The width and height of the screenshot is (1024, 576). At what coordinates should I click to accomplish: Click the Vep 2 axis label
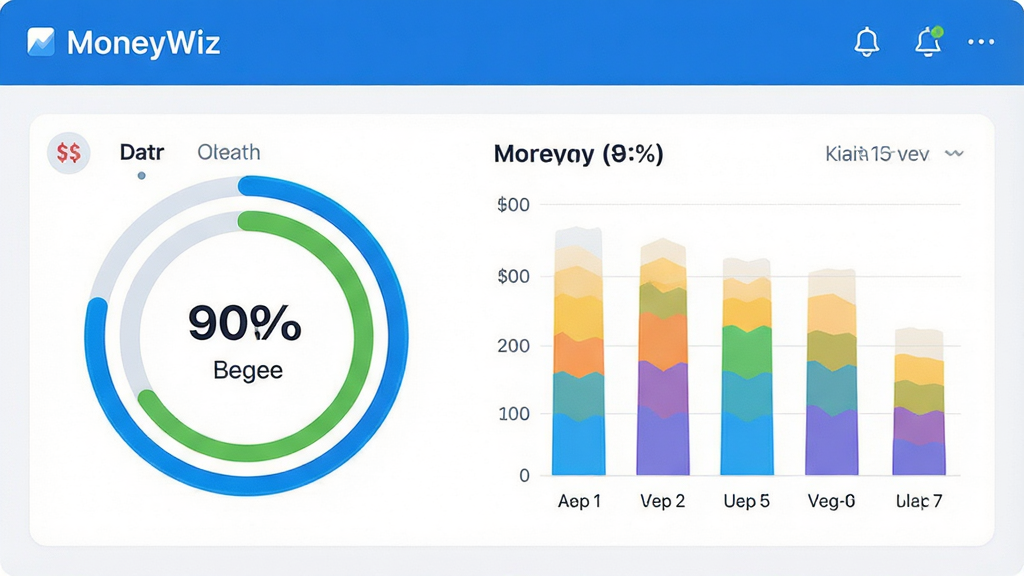pos(663,501)
